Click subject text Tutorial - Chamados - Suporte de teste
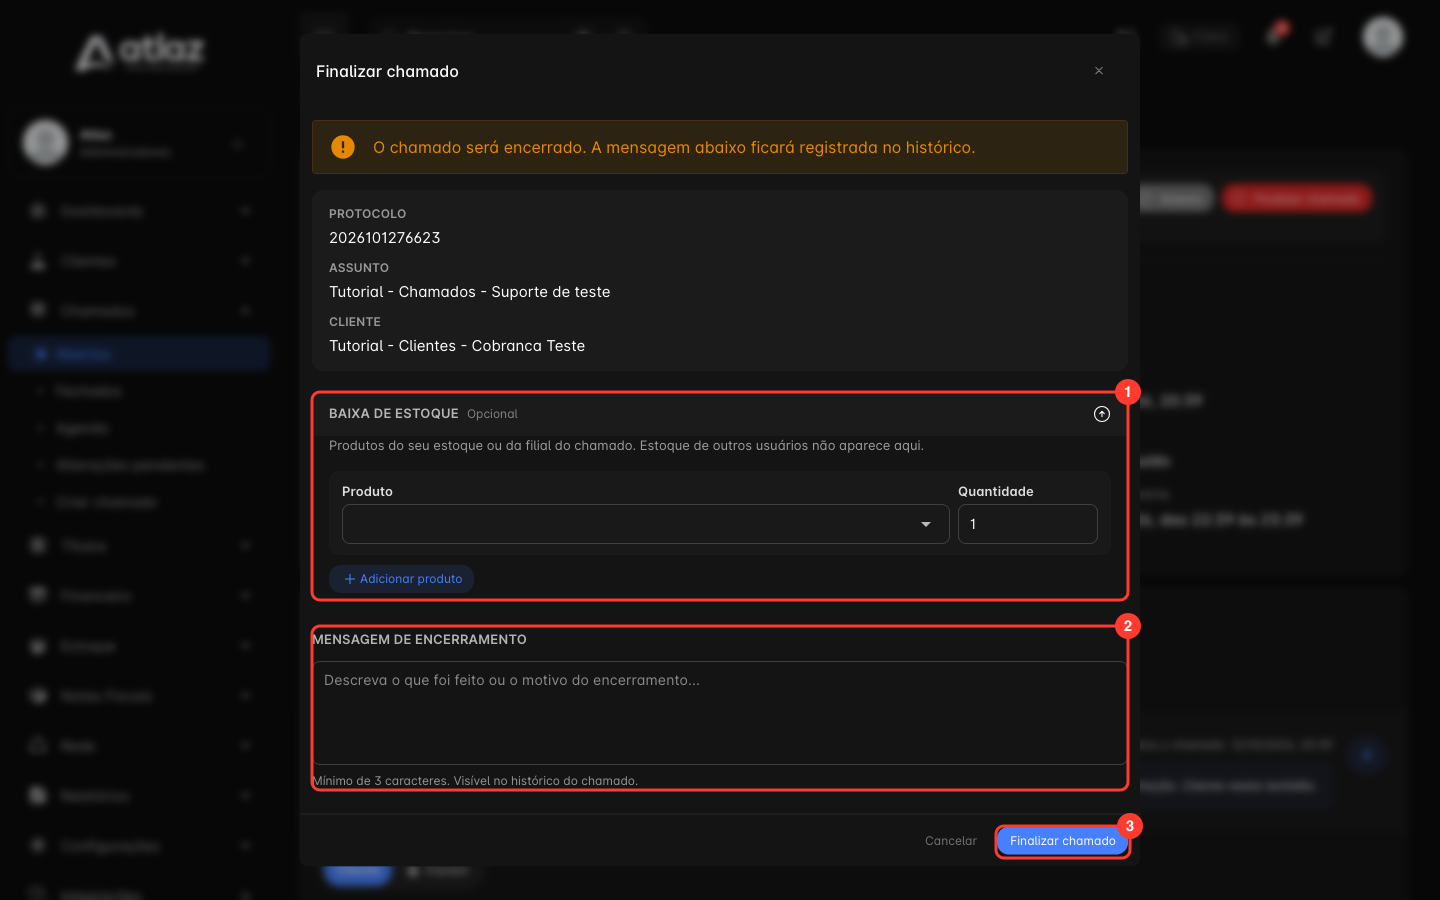Image resolution: width=1440 pixels, height=900 pixels. [x=470, y=292]
